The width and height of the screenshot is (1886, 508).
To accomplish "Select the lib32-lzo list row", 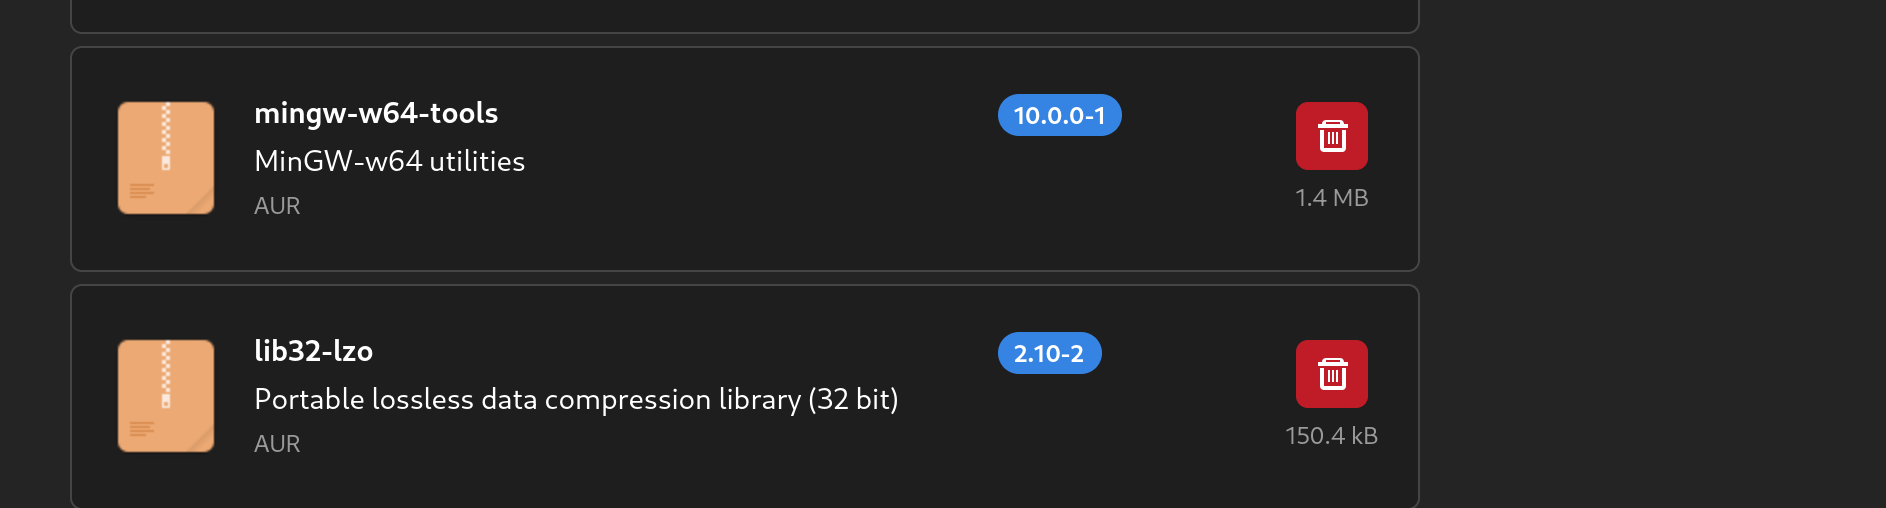I will coord(745,397).
